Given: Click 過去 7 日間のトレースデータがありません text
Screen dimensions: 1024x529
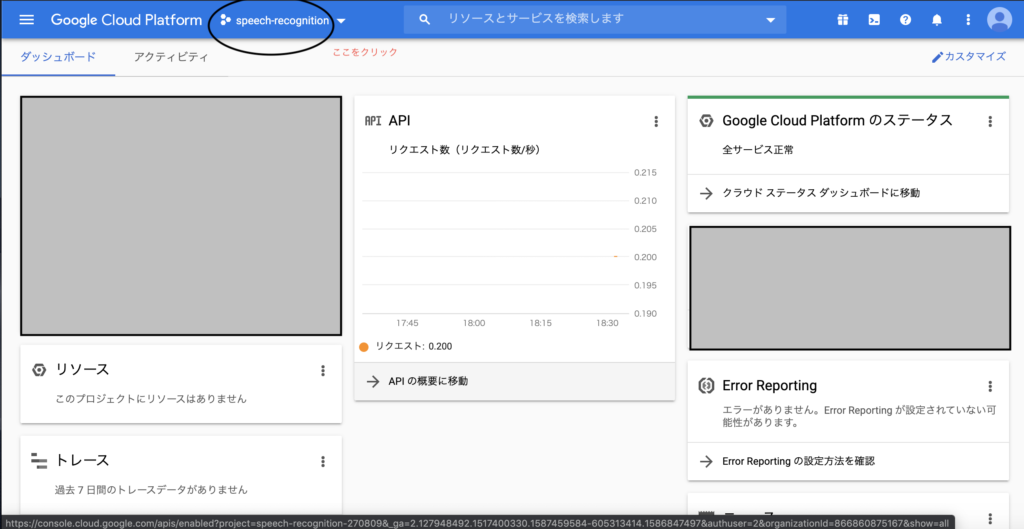Looking at the screenshot, I should 152,489.
